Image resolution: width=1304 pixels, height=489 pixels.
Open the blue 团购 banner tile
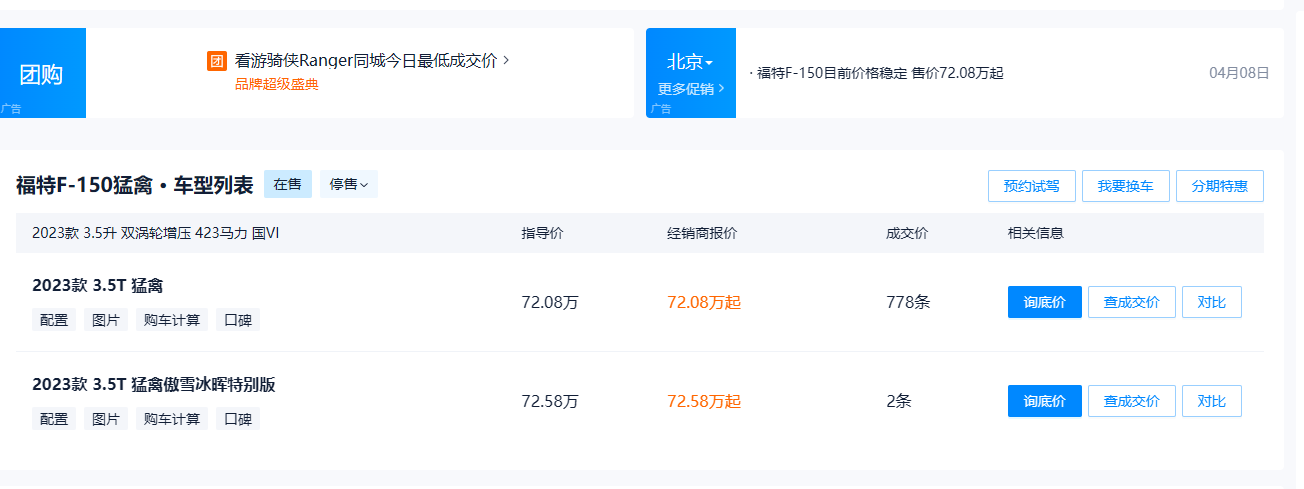(x=42, y=74)
